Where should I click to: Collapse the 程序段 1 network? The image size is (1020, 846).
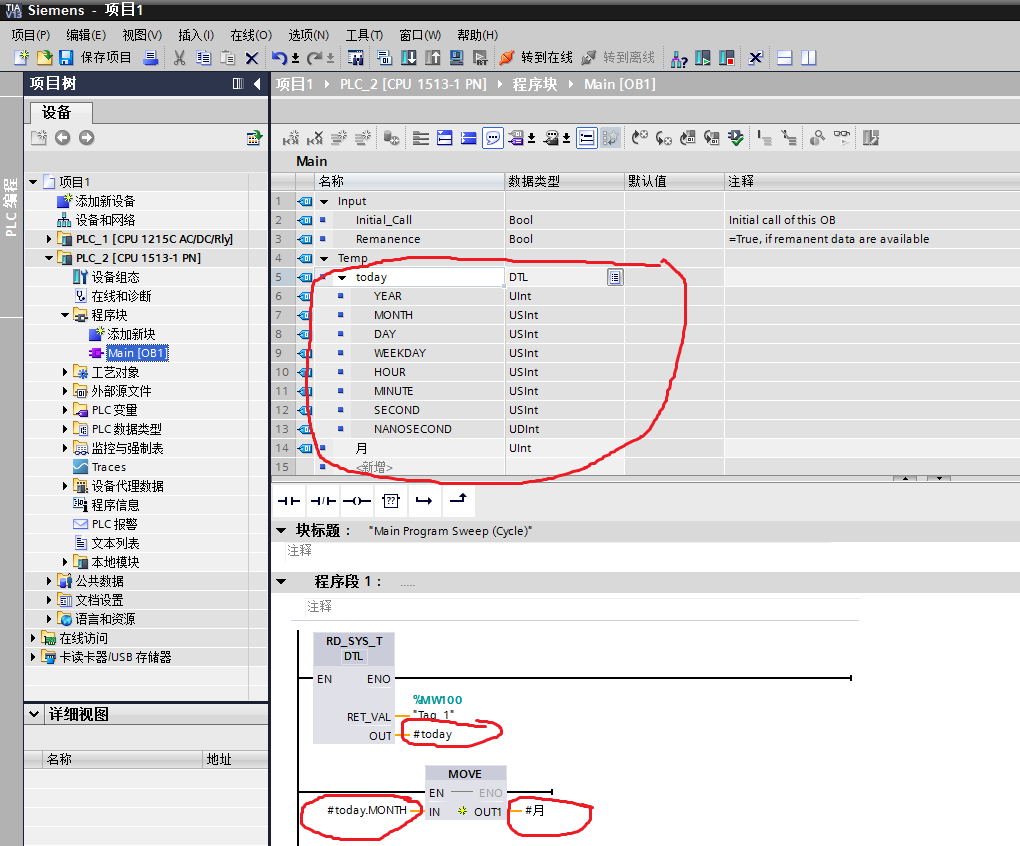coord(282,581)
